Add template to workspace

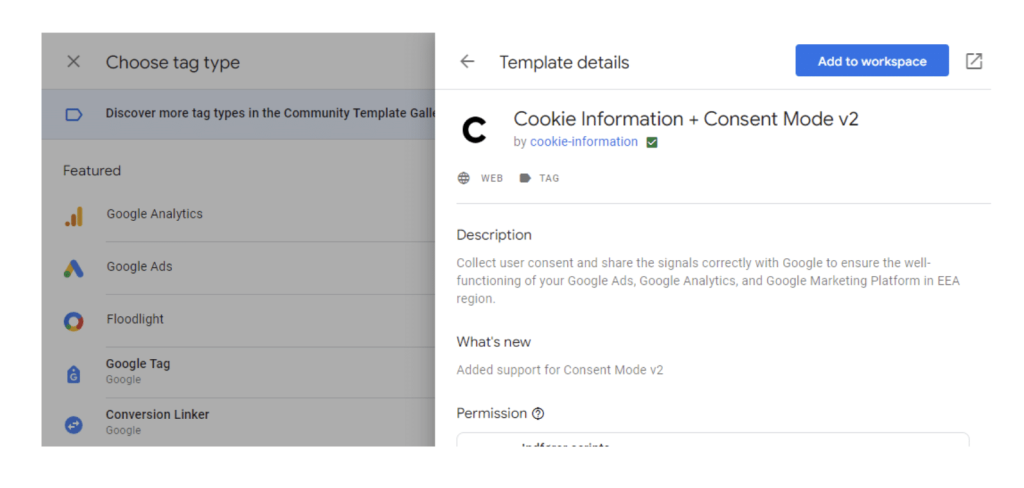point(871,61)
